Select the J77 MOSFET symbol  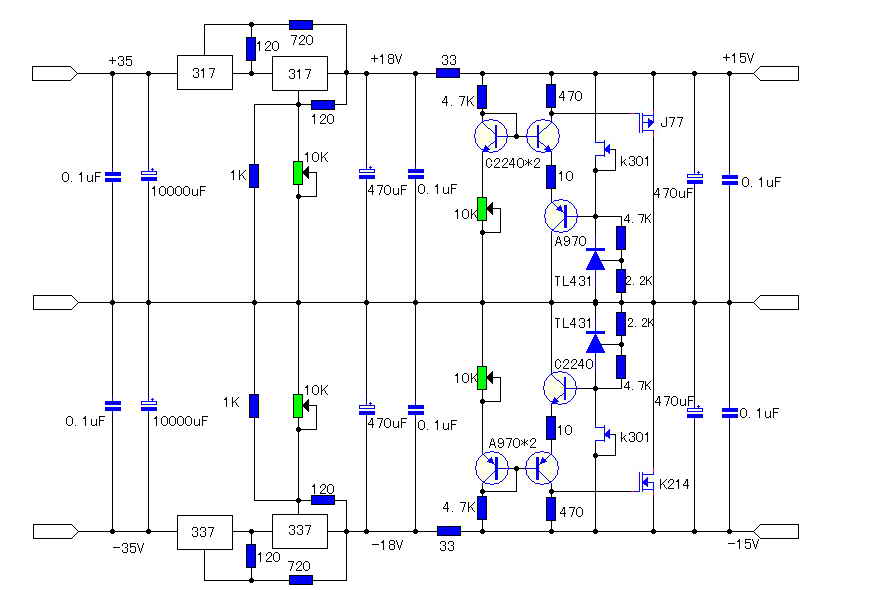(647, 122)
